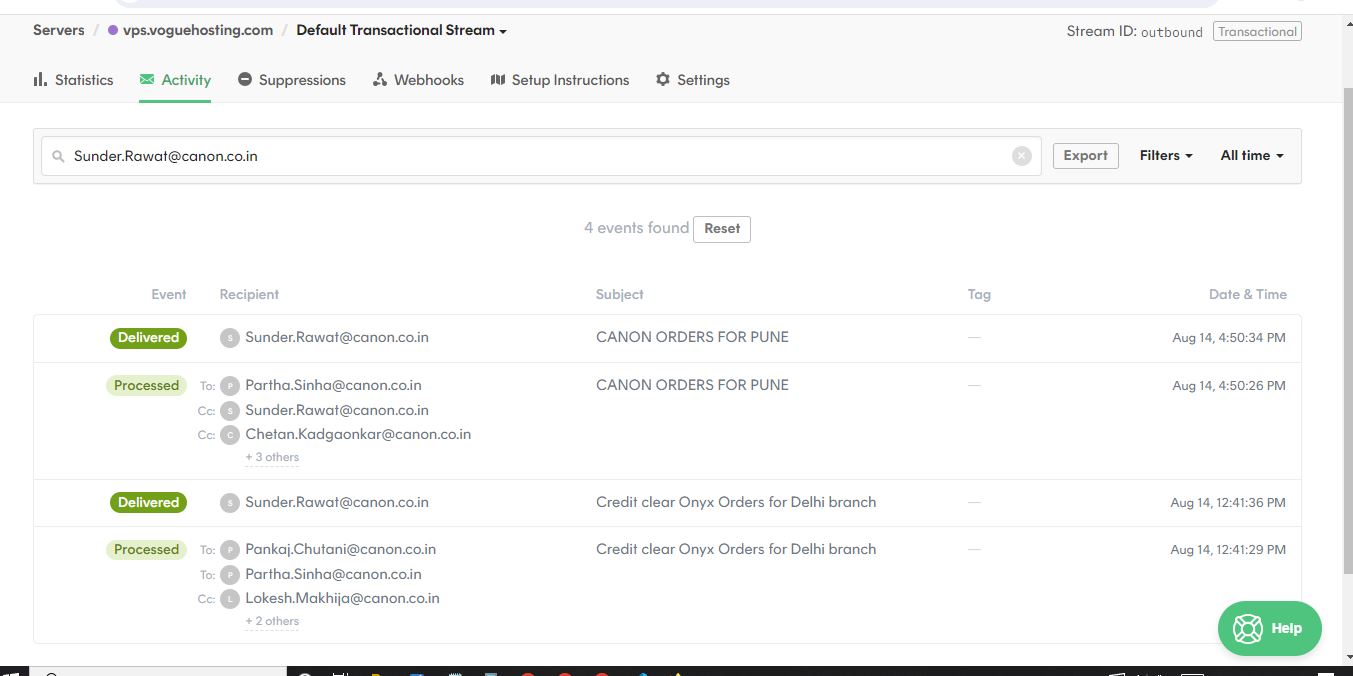Click the Setup Instructions map icon

point(498,80)
